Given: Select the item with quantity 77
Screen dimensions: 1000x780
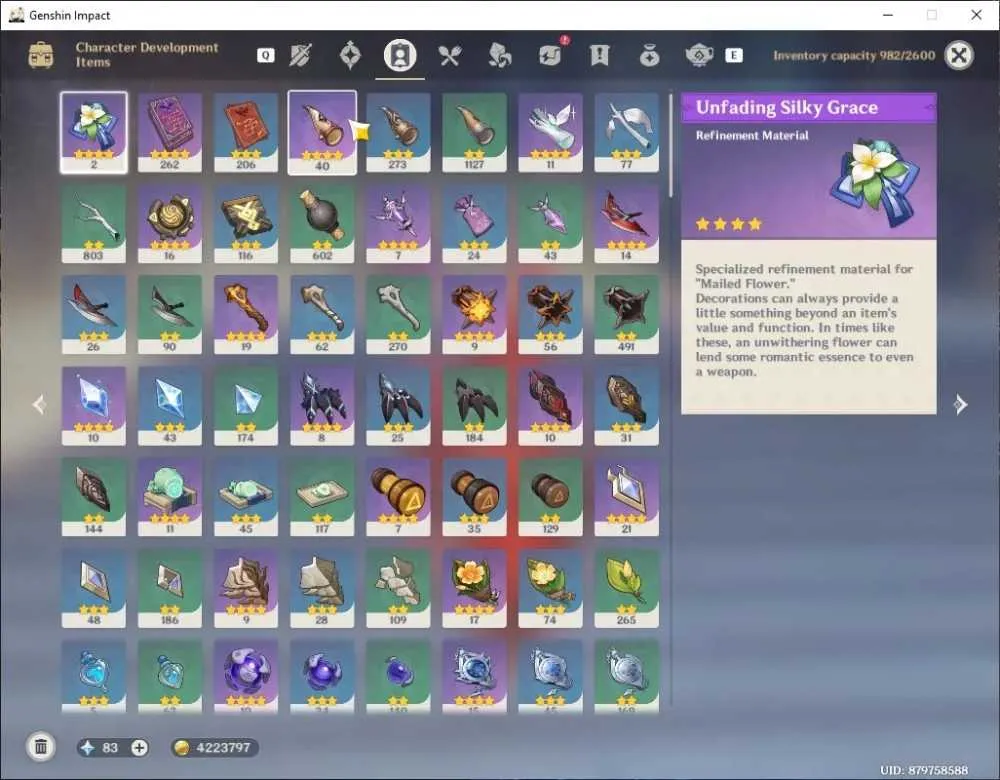Looking at the screenshot, I should [626, 133].
